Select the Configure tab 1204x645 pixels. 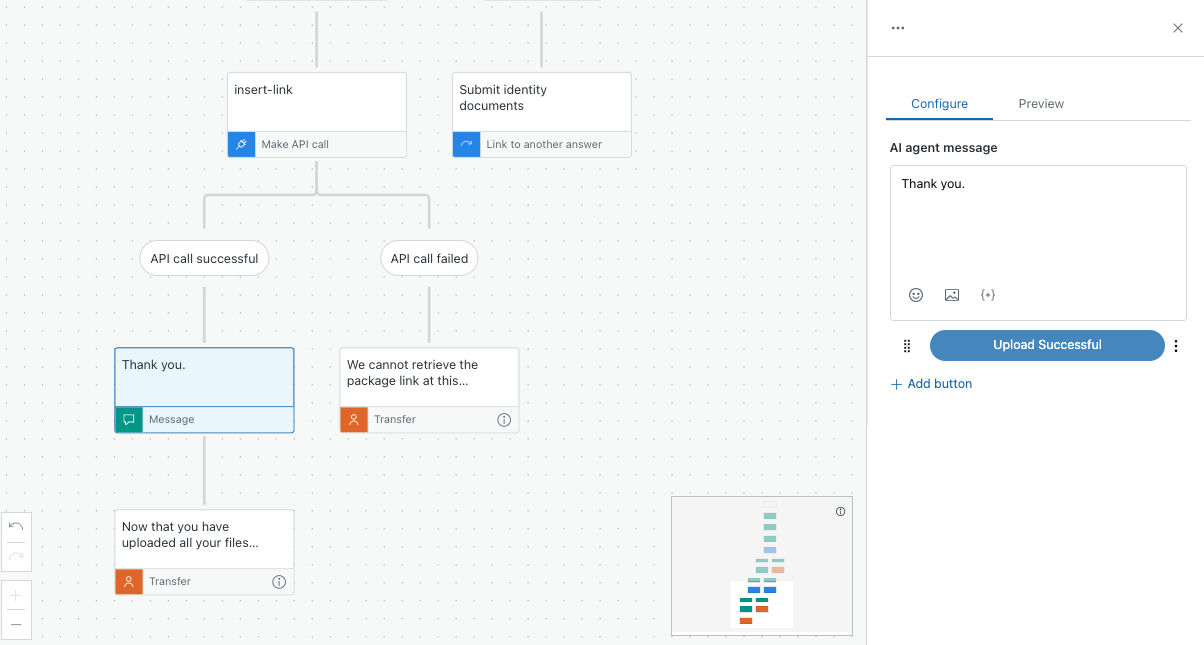pos(939,104)
